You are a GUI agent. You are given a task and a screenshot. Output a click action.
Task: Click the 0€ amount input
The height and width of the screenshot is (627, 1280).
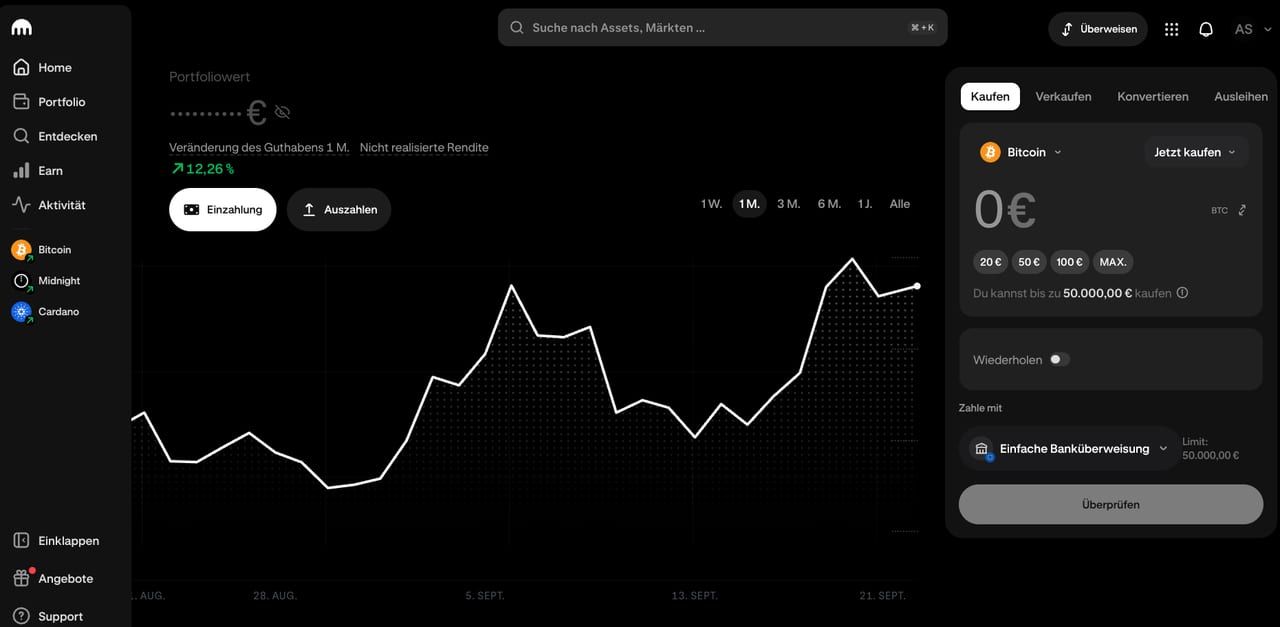pos(1005,210)
